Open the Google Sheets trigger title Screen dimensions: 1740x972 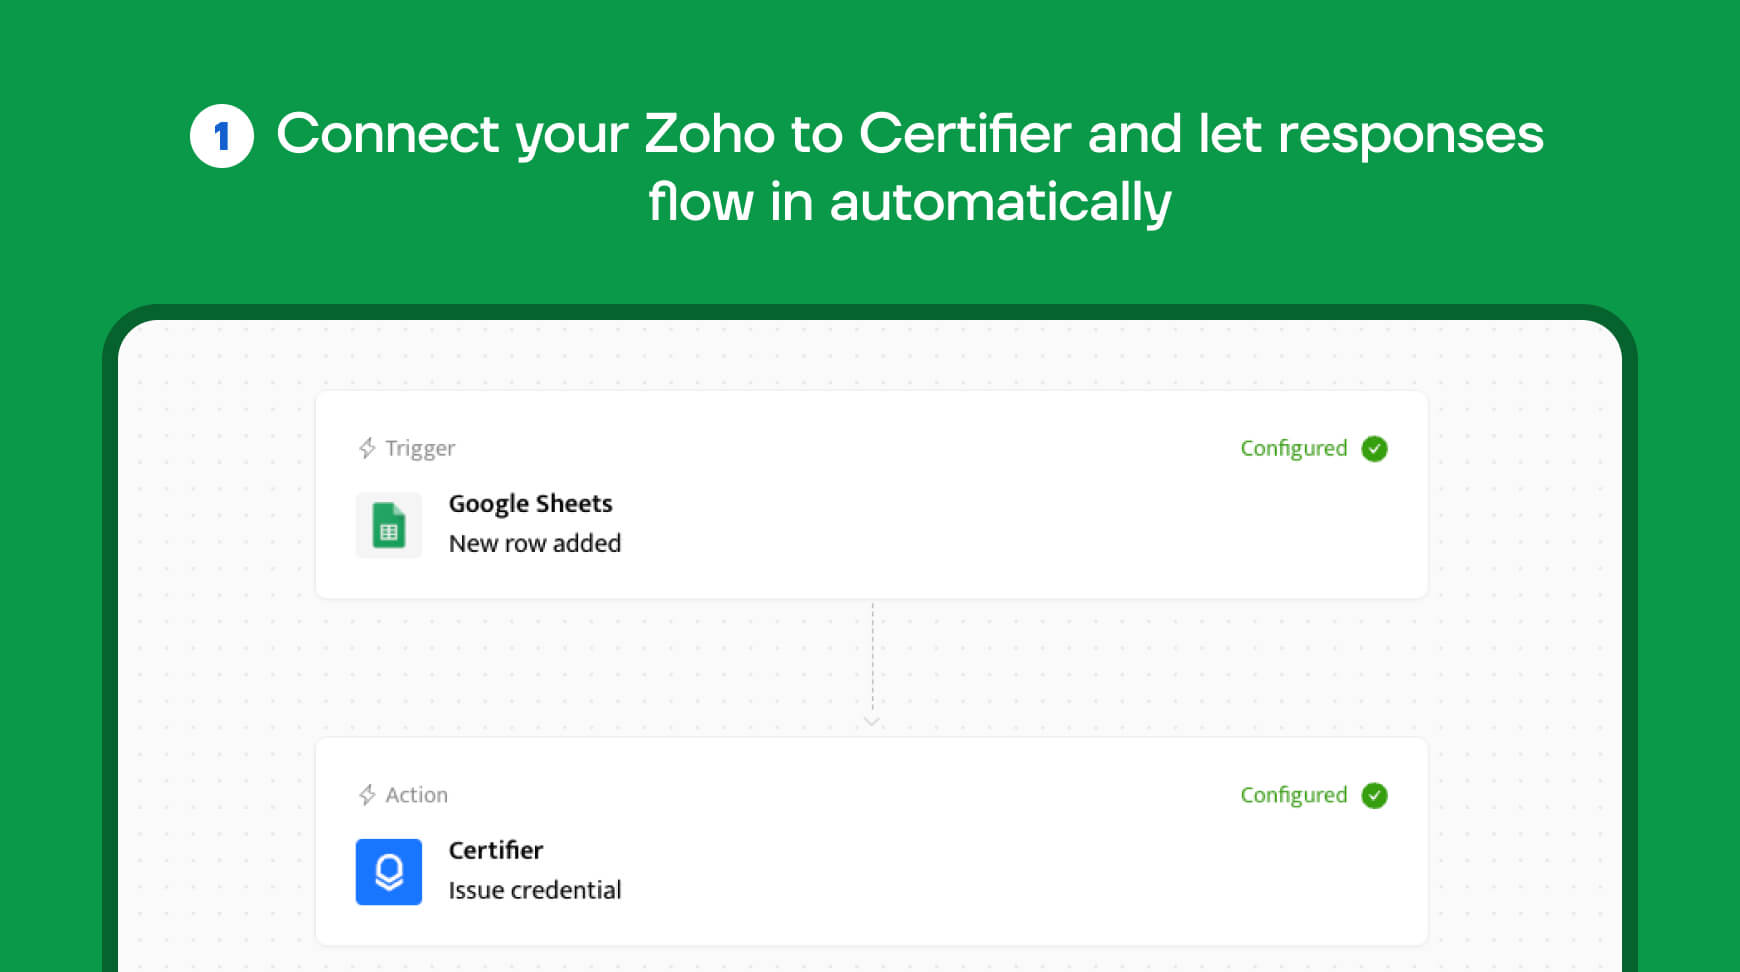530,504
